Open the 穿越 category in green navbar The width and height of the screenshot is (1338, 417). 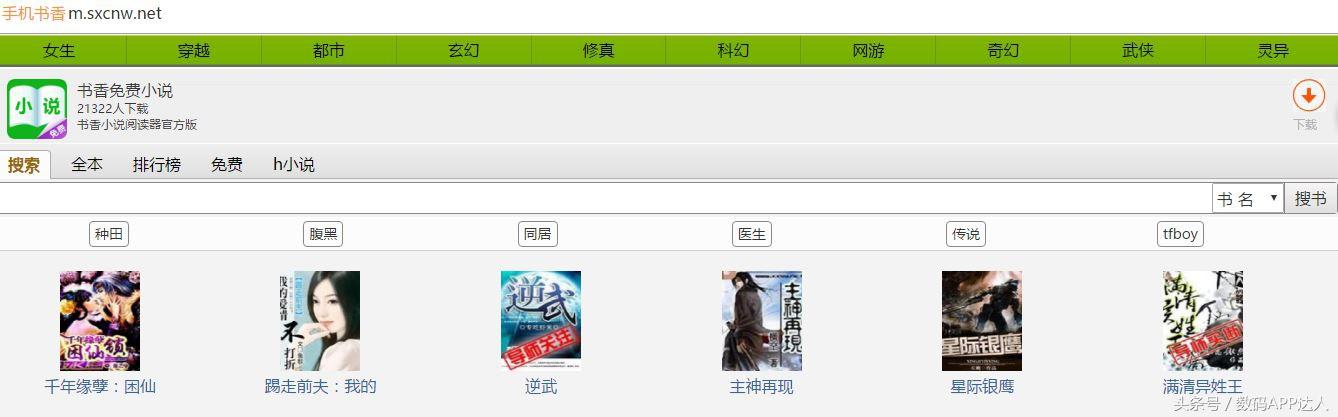pos(194,50)
